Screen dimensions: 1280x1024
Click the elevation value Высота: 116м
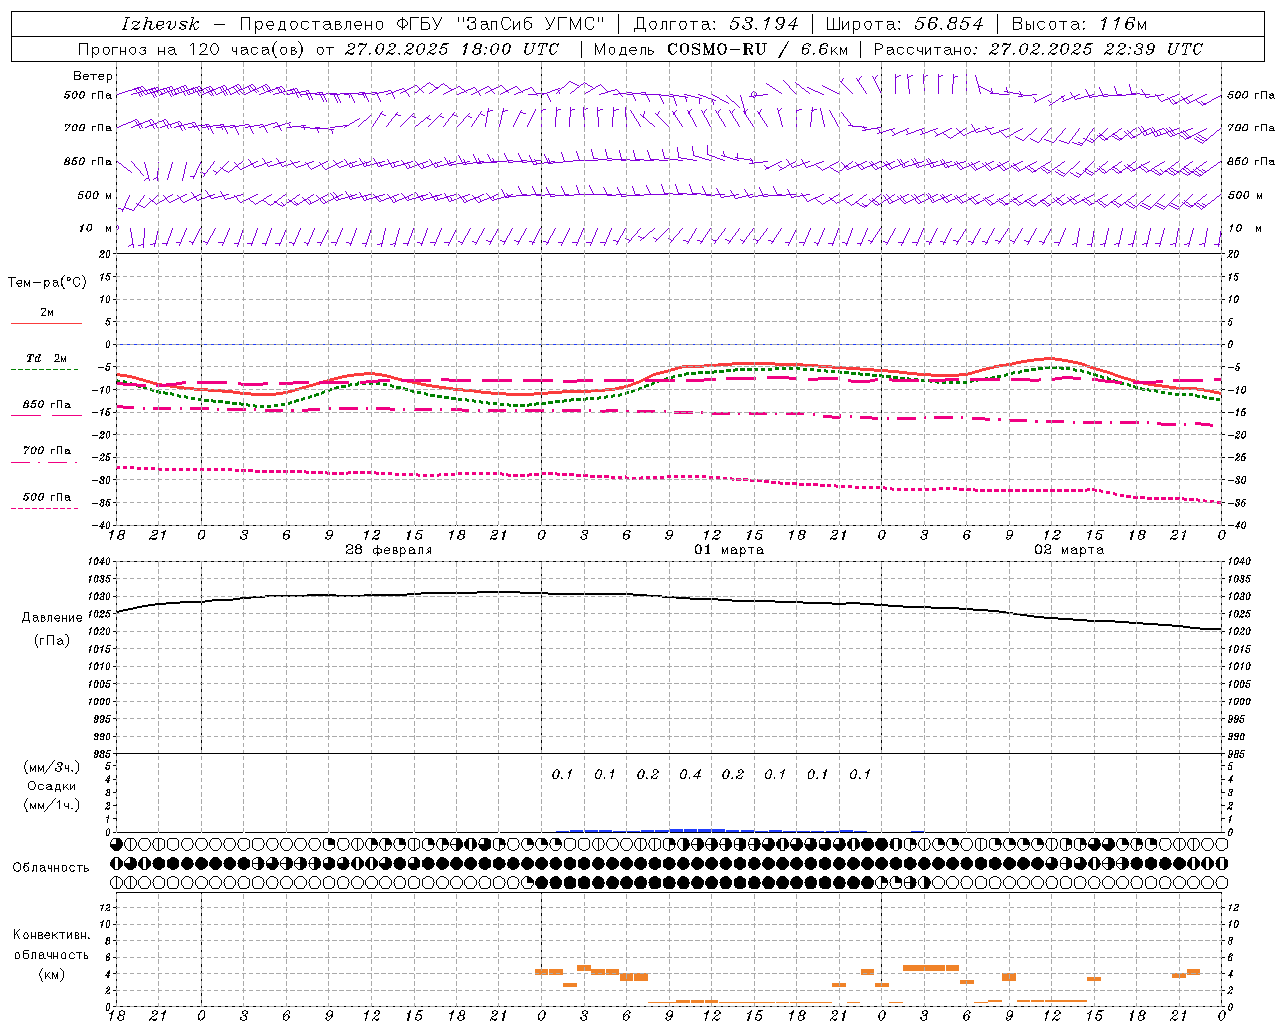pos(1079,24)
